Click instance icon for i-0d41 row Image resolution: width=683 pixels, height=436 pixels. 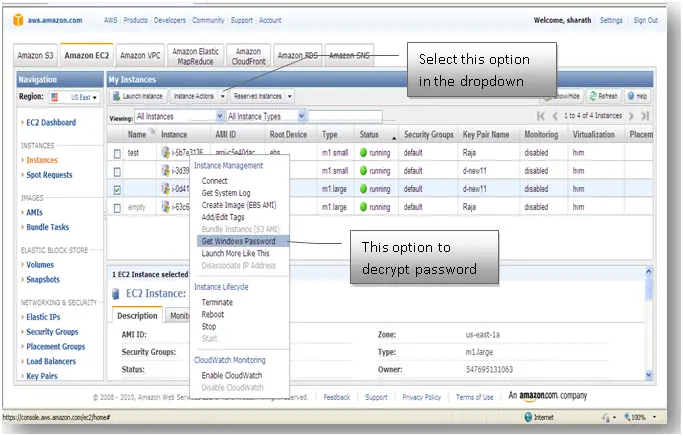point(166,189)
